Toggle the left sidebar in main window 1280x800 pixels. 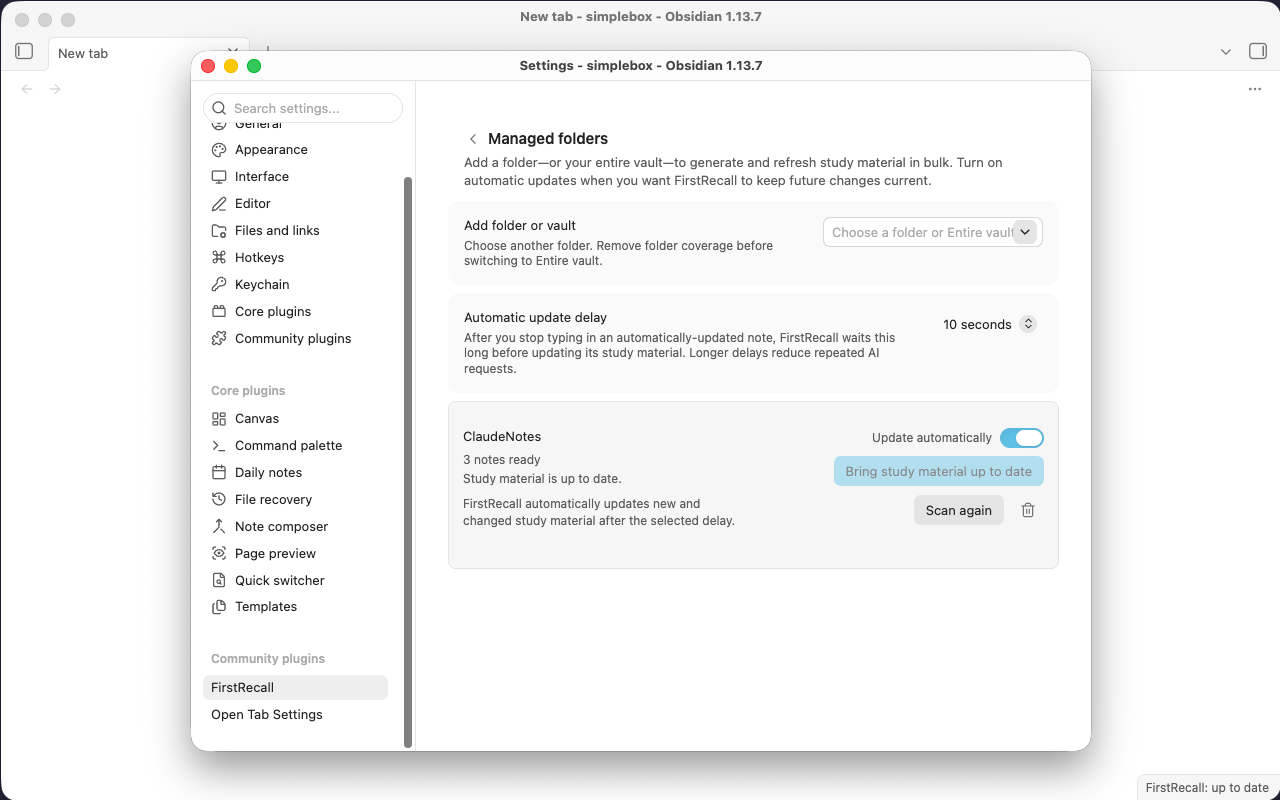(25, 51)
